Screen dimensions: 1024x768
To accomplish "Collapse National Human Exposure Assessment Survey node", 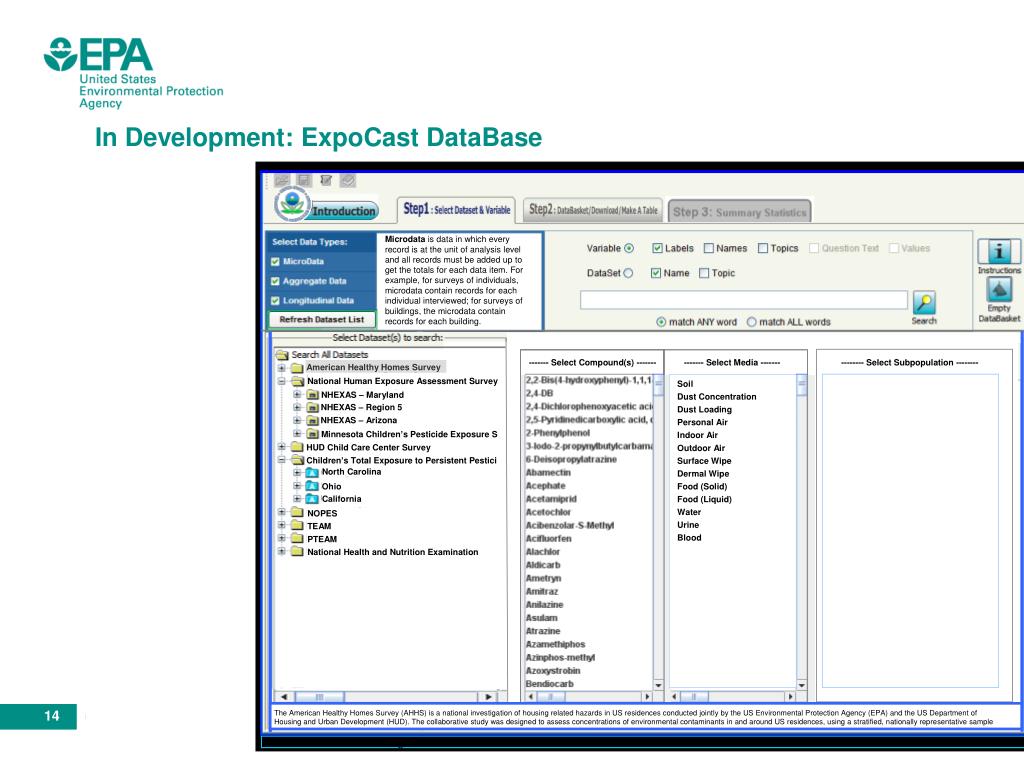I will tap(281, 381).
